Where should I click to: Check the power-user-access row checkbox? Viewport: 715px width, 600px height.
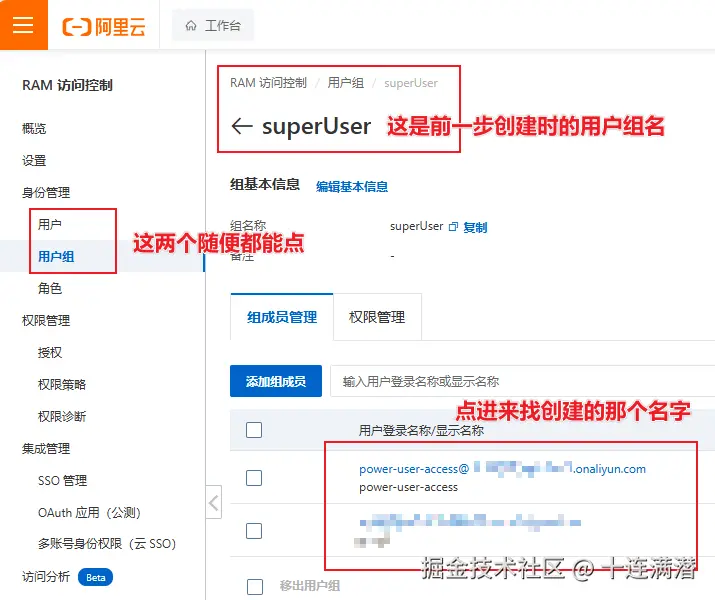[x=254, y=478]
